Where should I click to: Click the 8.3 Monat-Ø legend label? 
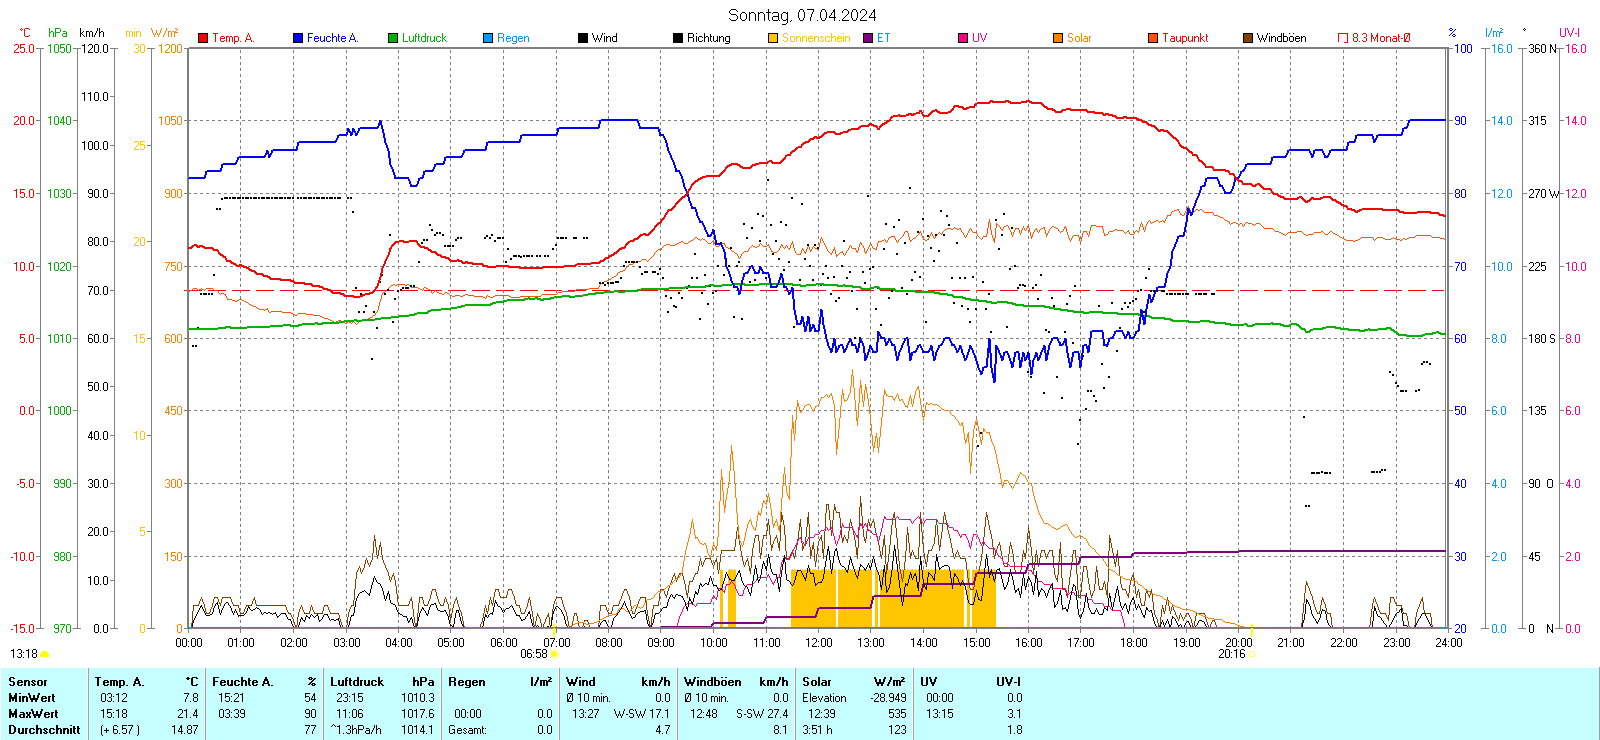point(1381,38)
